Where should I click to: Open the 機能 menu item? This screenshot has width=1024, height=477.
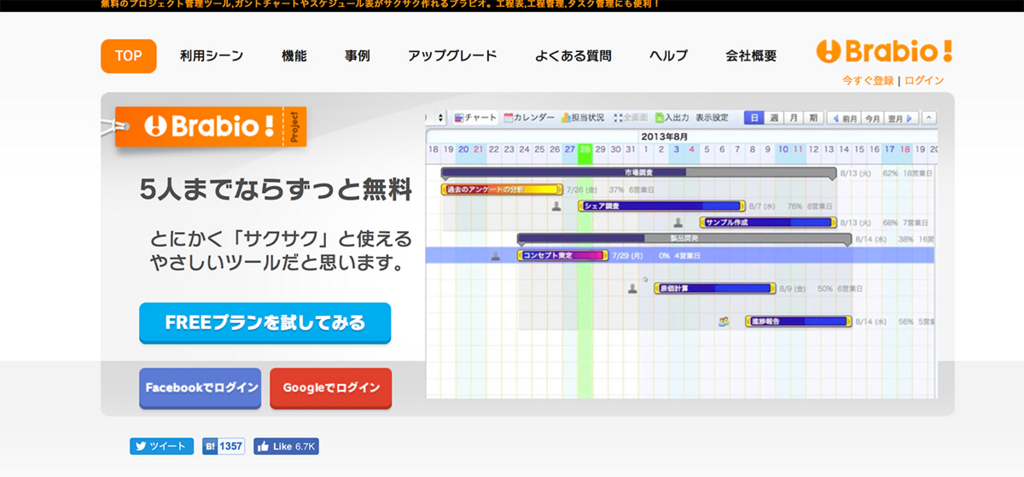294,56
